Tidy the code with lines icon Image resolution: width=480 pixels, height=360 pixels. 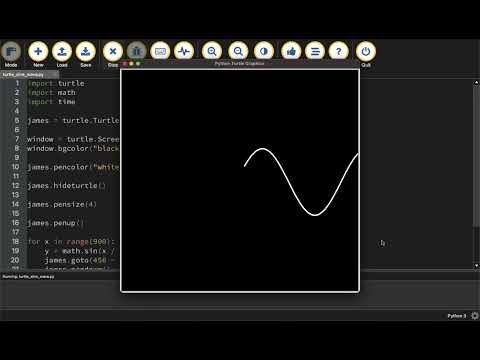click(x=315, y=51)
